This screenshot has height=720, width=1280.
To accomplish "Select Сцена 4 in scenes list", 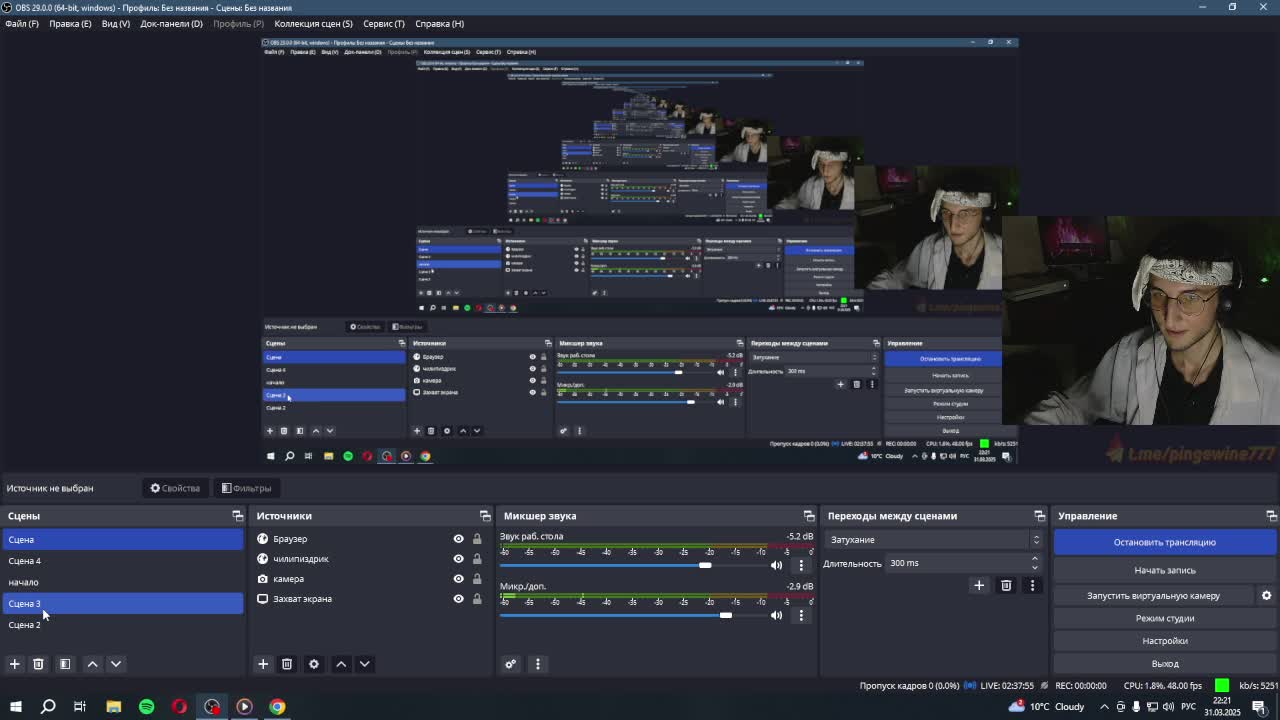I will (x=122, y=561).
